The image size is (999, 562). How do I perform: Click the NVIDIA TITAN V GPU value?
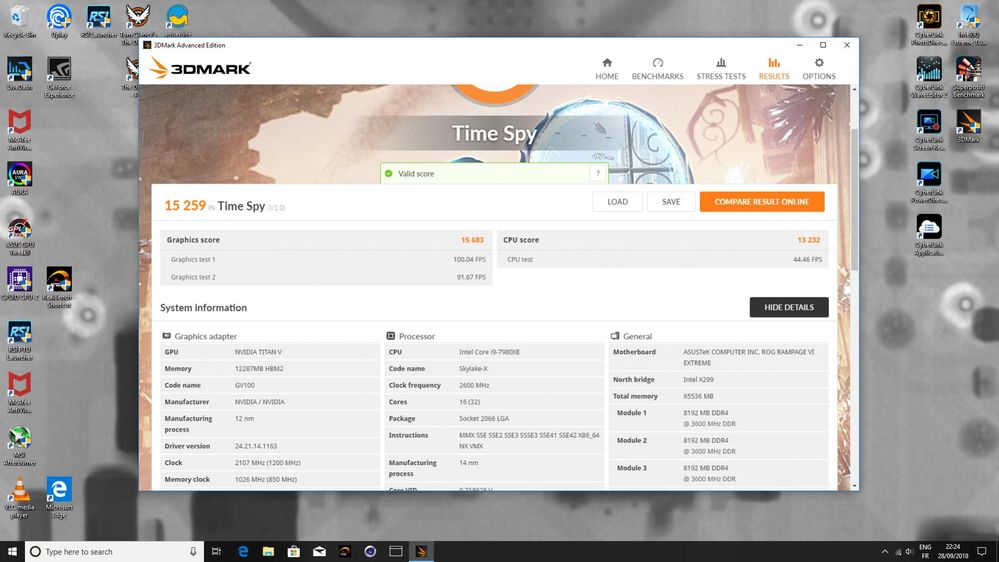tap(259, 352)
